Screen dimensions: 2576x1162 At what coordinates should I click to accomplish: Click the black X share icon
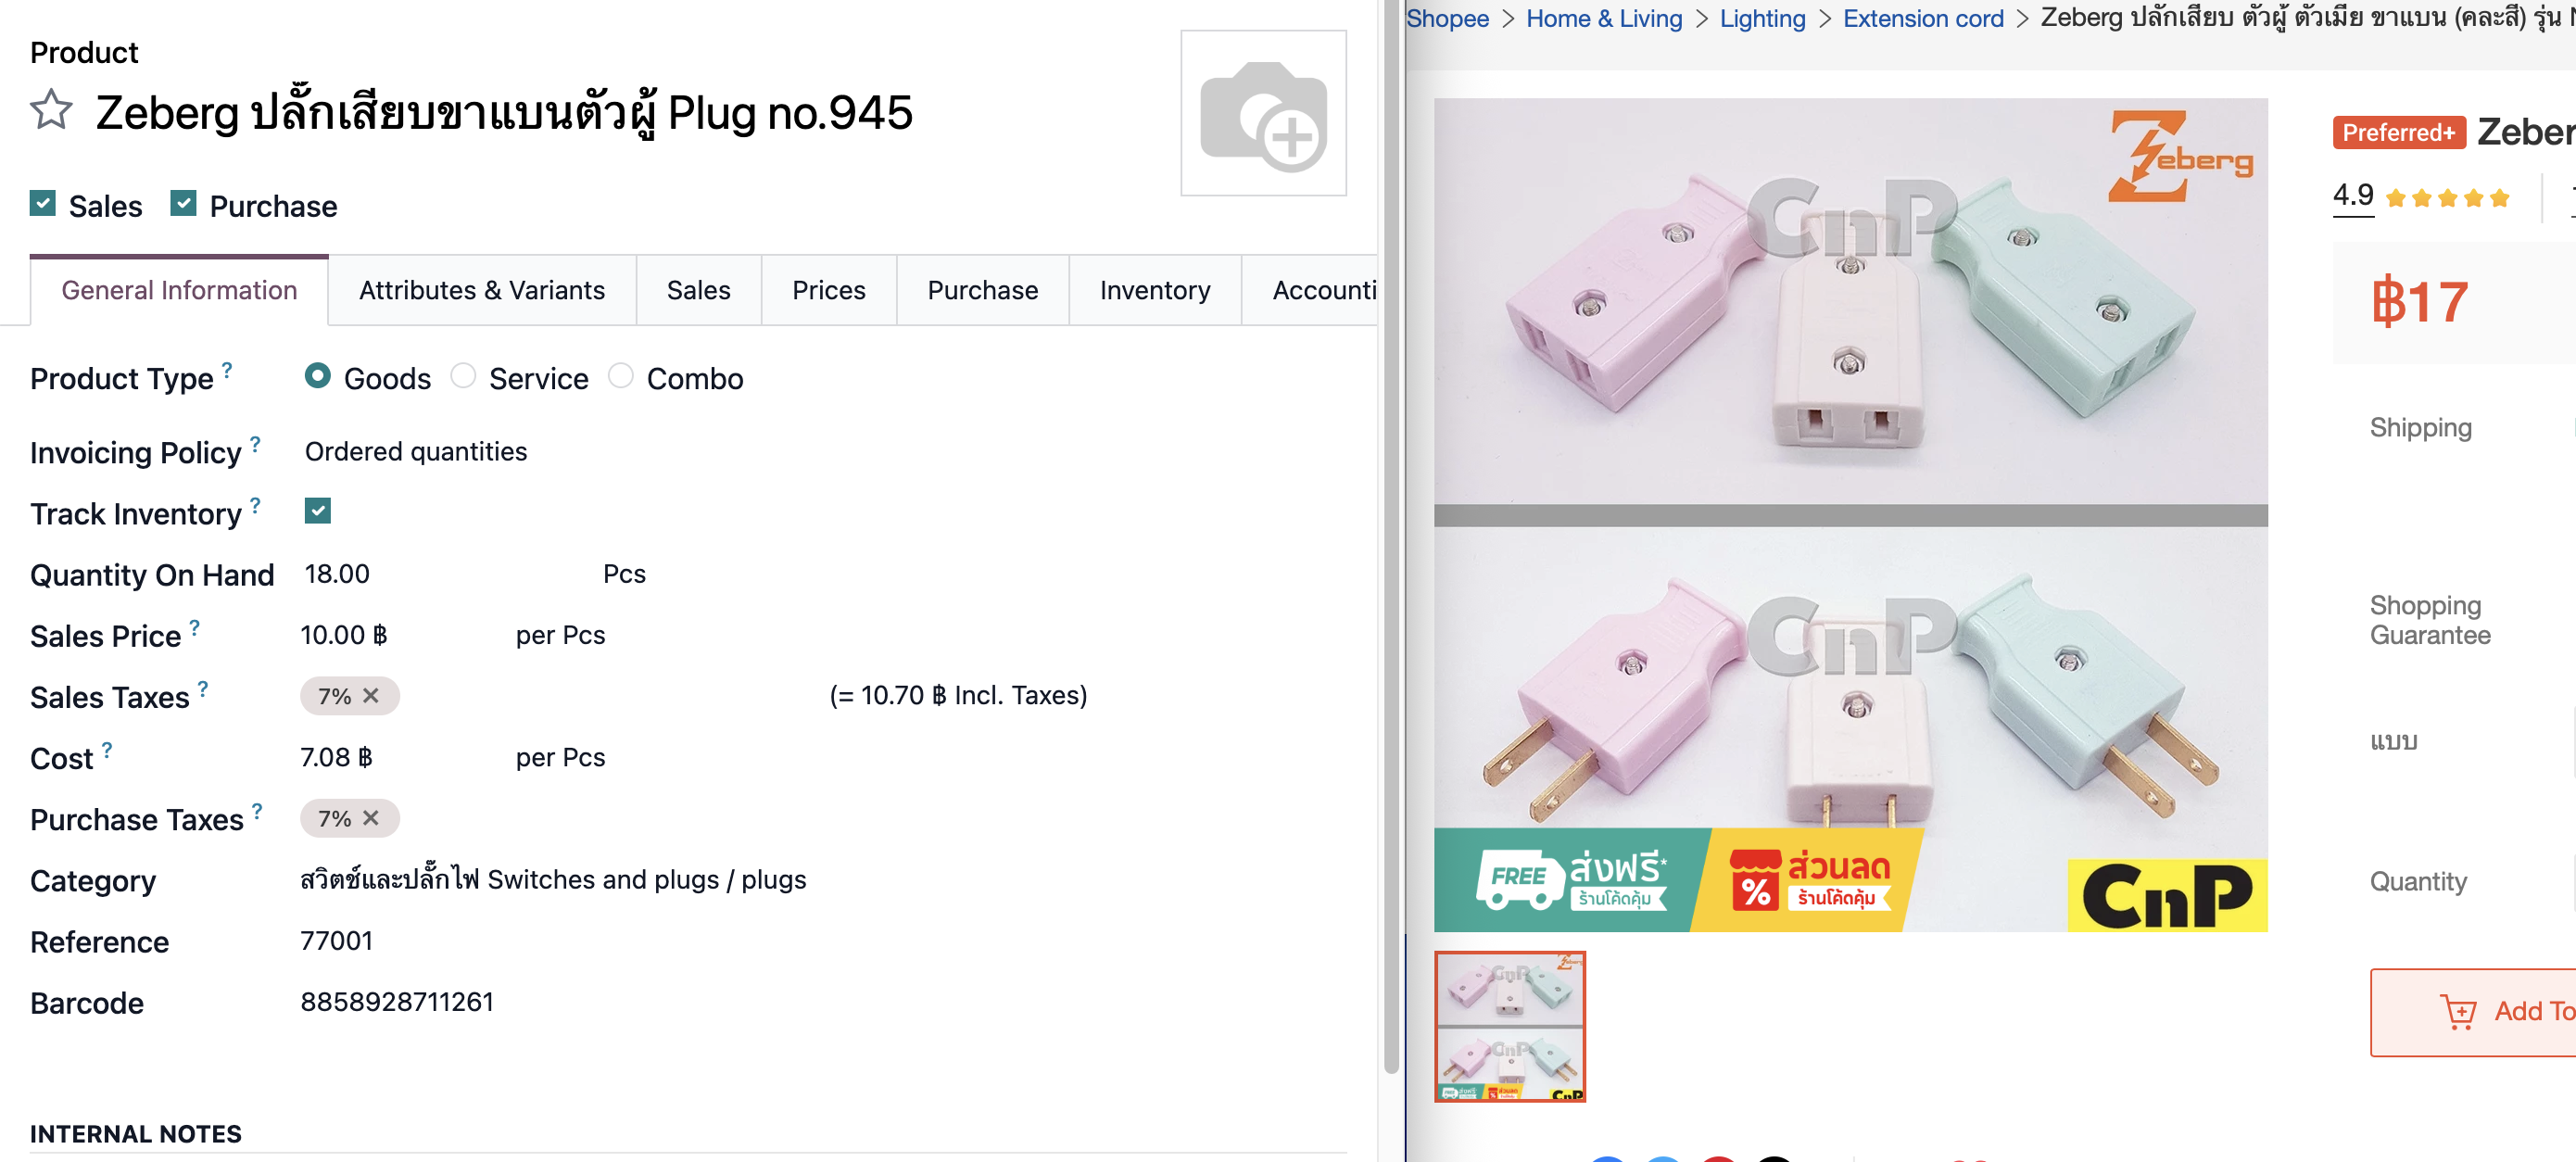1775,1158
